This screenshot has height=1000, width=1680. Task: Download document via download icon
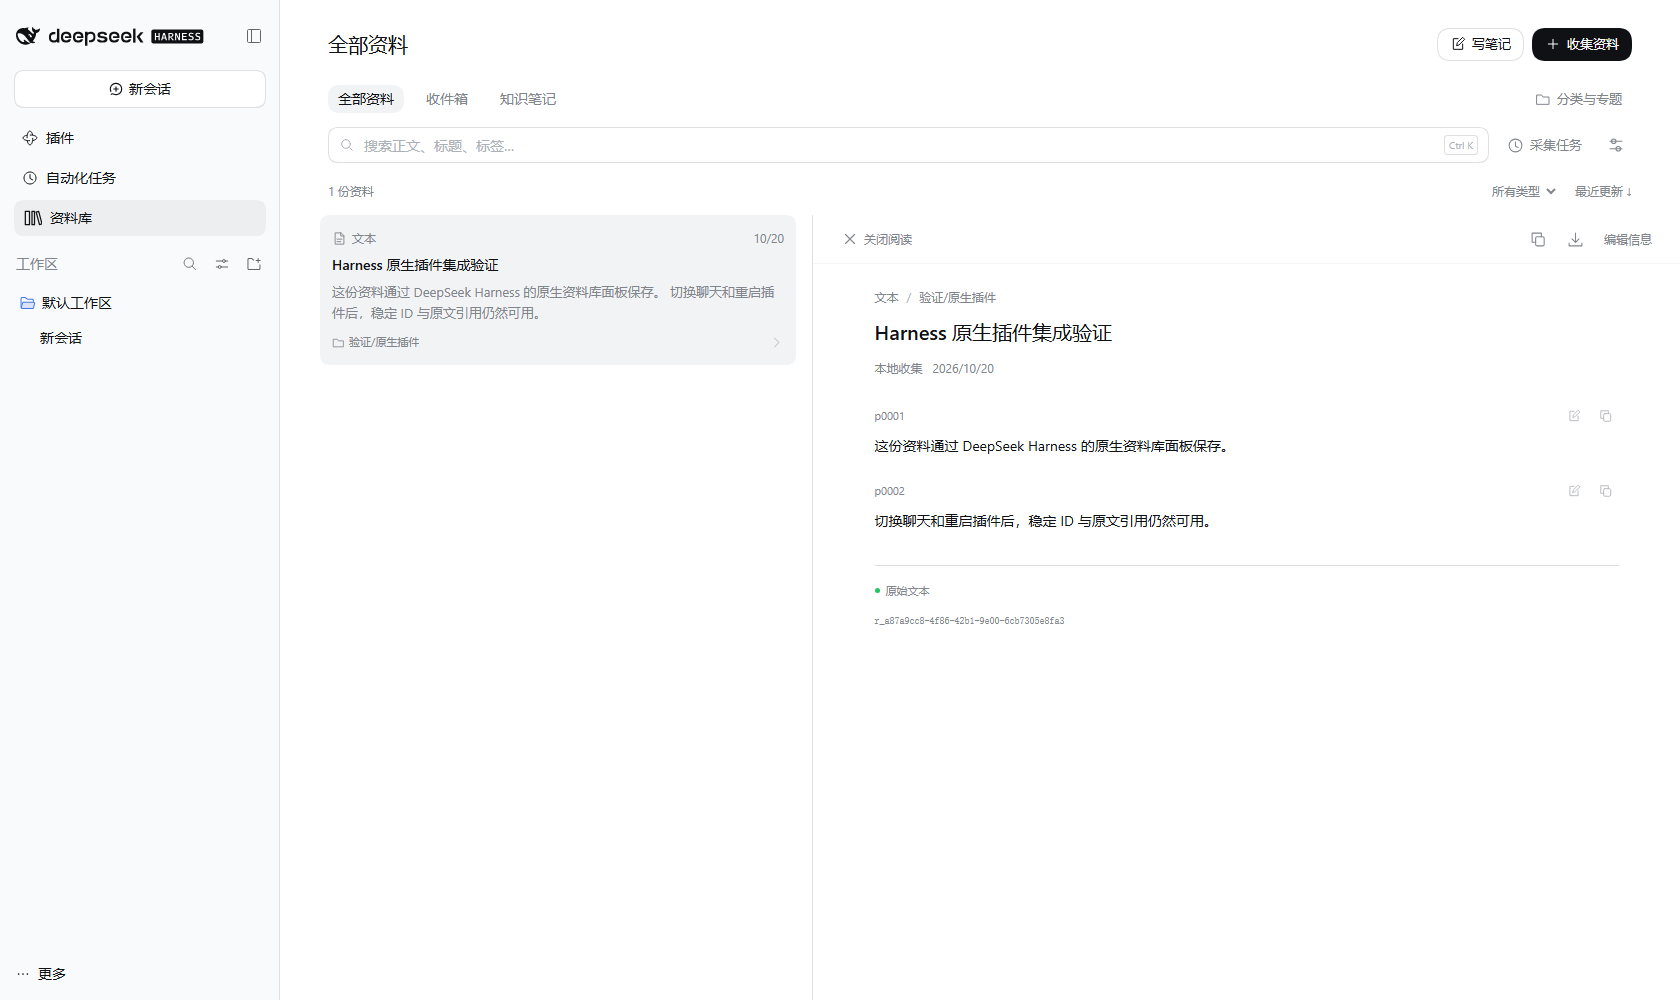click(x=1575, y=239)
